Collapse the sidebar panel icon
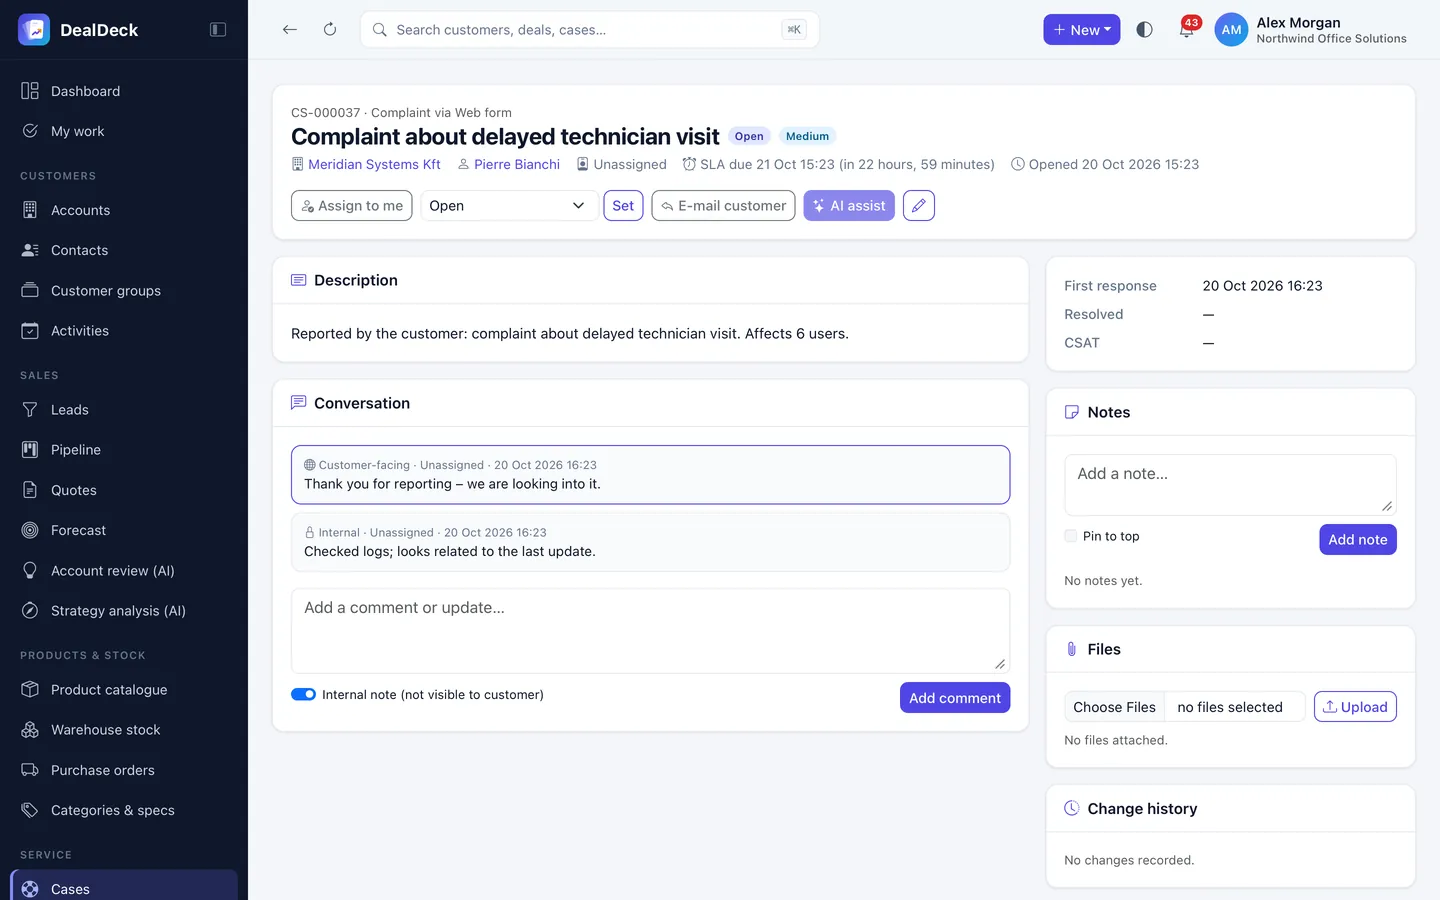Viewport: 1440px width, 900px height. (x=218, y=30)
